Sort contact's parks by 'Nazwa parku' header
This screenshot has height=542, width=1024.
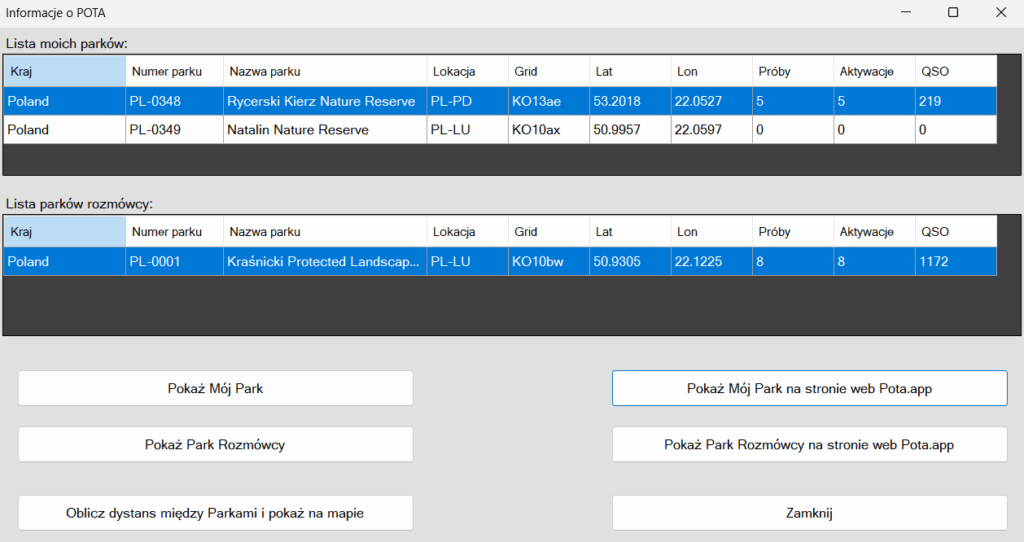pyautogui.click(x=324, y=232)
